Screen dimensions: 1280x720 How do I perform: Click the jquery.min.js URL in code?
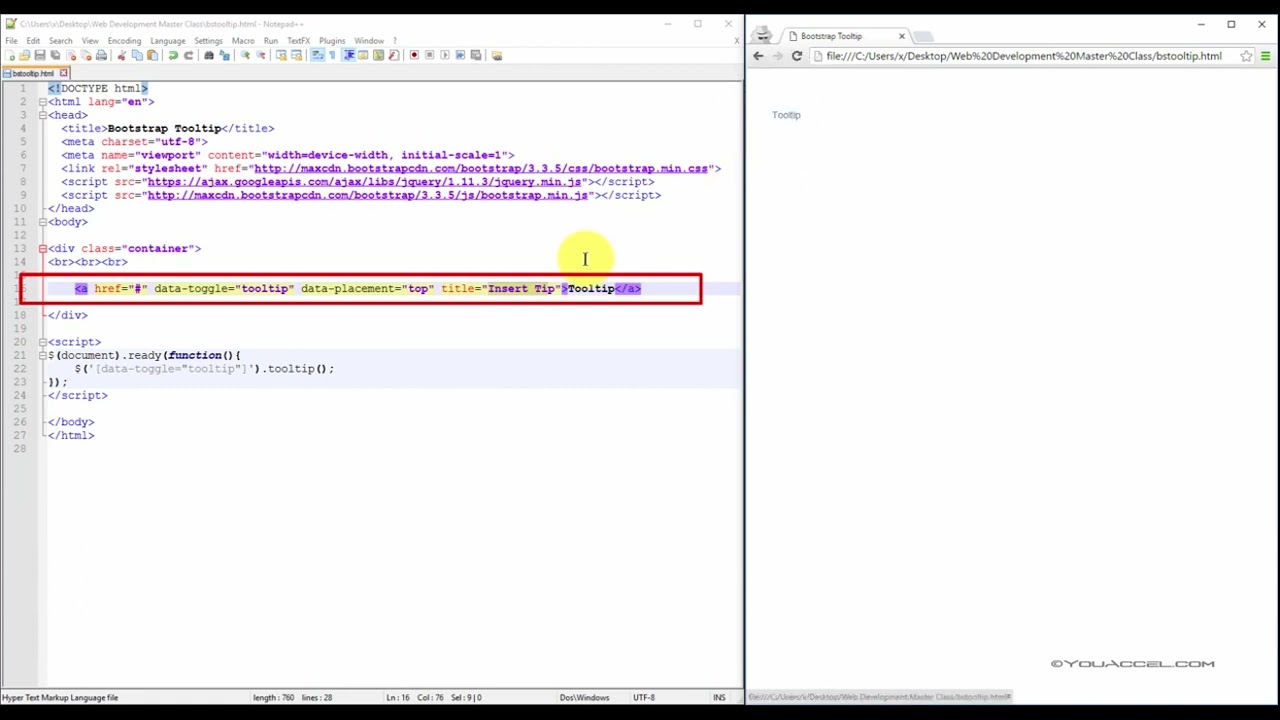coord(364,182)
